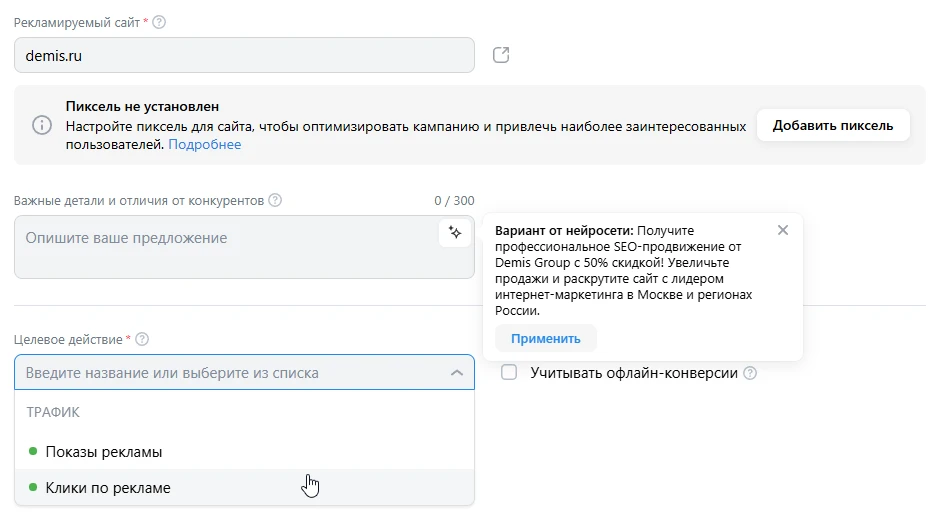Viewport: 941px width, 513px height.
Task: Enable the 'Учитывать офлайн-конверсии' checkbox
Action: click(x=509, y=373)
